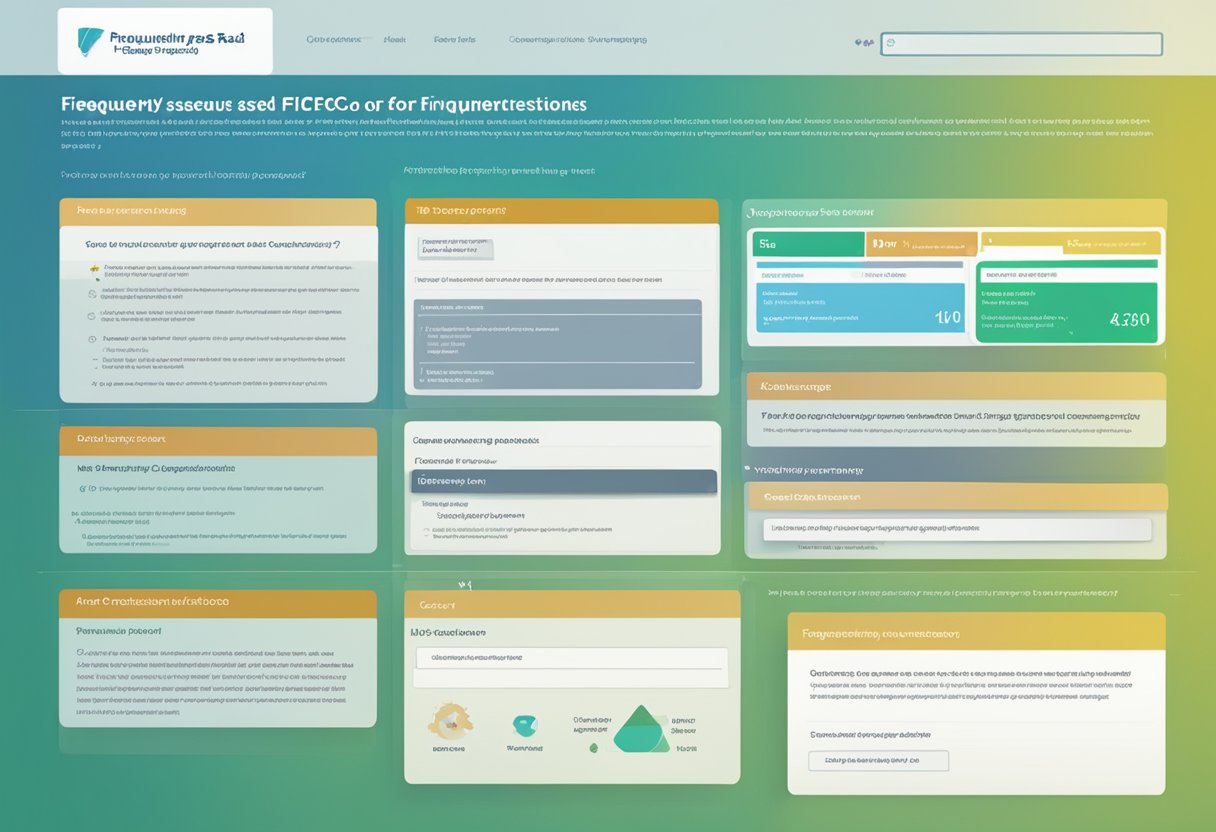Open the orange tab in the stats panel
Screen dimensions: 1216x832
point(921,244)
